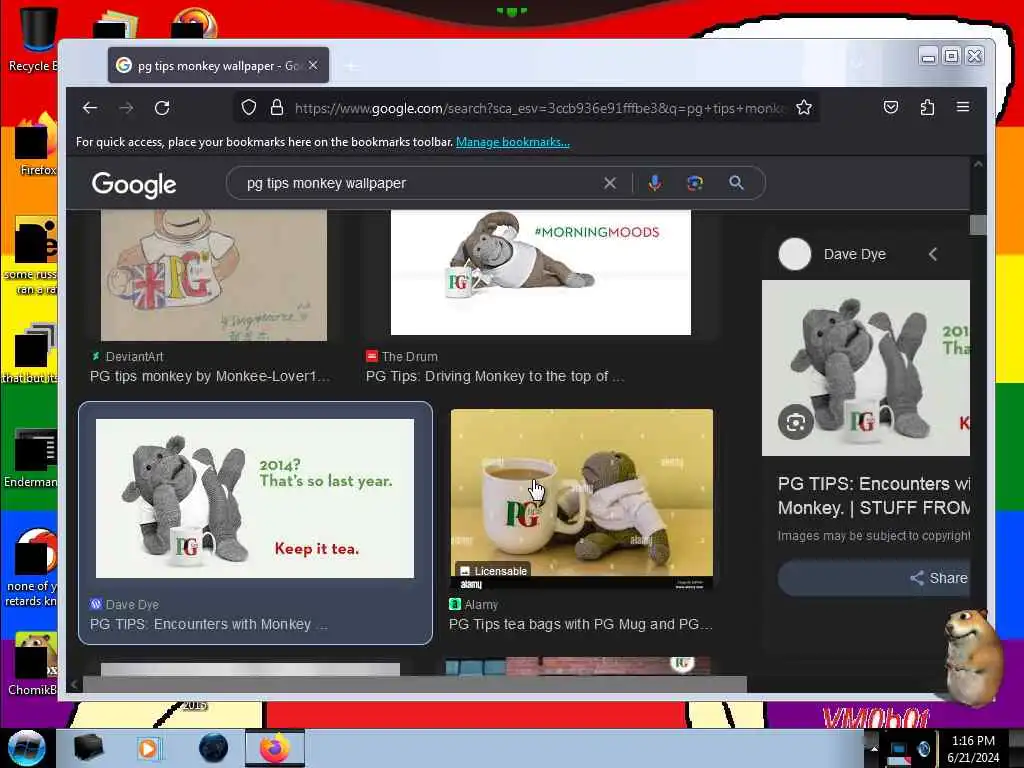Viewport: 1024px width, 768px height.
Task: Click the Google search input field
Action: tap(418, 184)
